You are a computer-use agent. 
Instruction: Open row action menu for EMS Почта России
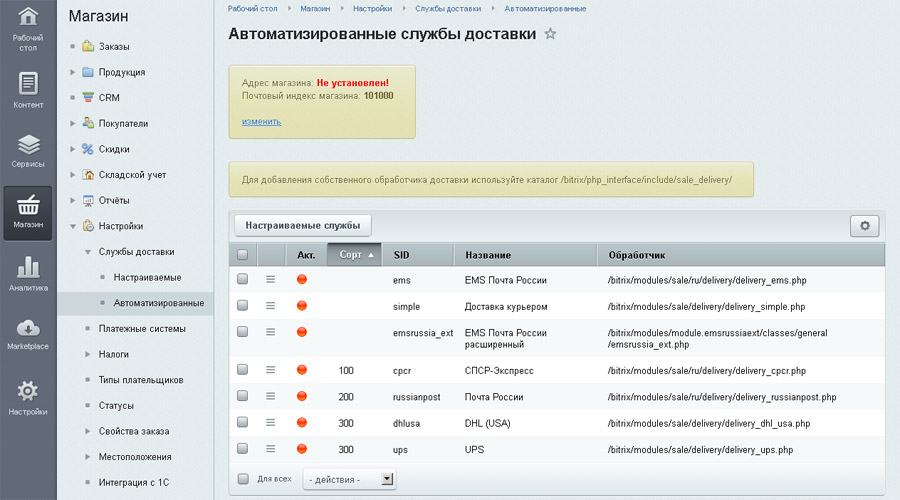click(270, 280)
